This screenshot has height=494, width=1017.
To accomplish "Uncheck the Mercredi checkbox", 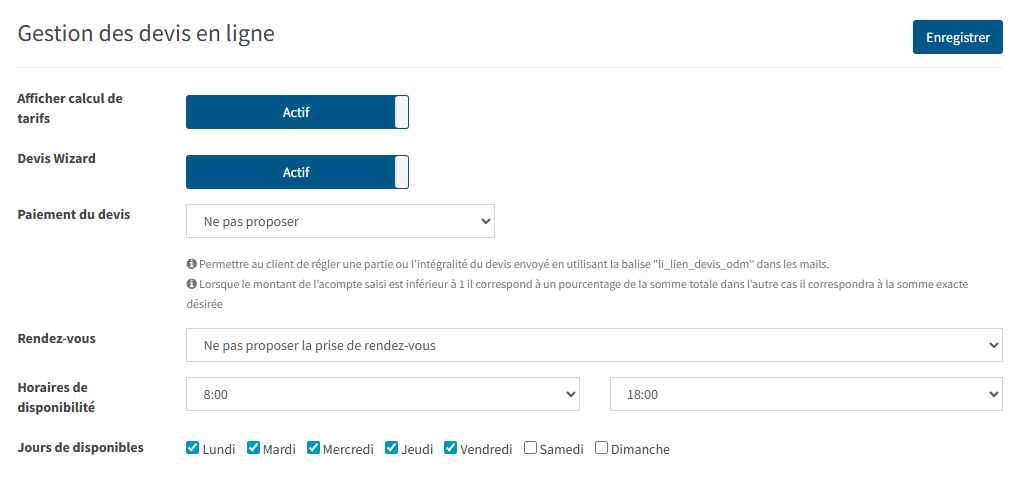I will (x=313, y=447).
